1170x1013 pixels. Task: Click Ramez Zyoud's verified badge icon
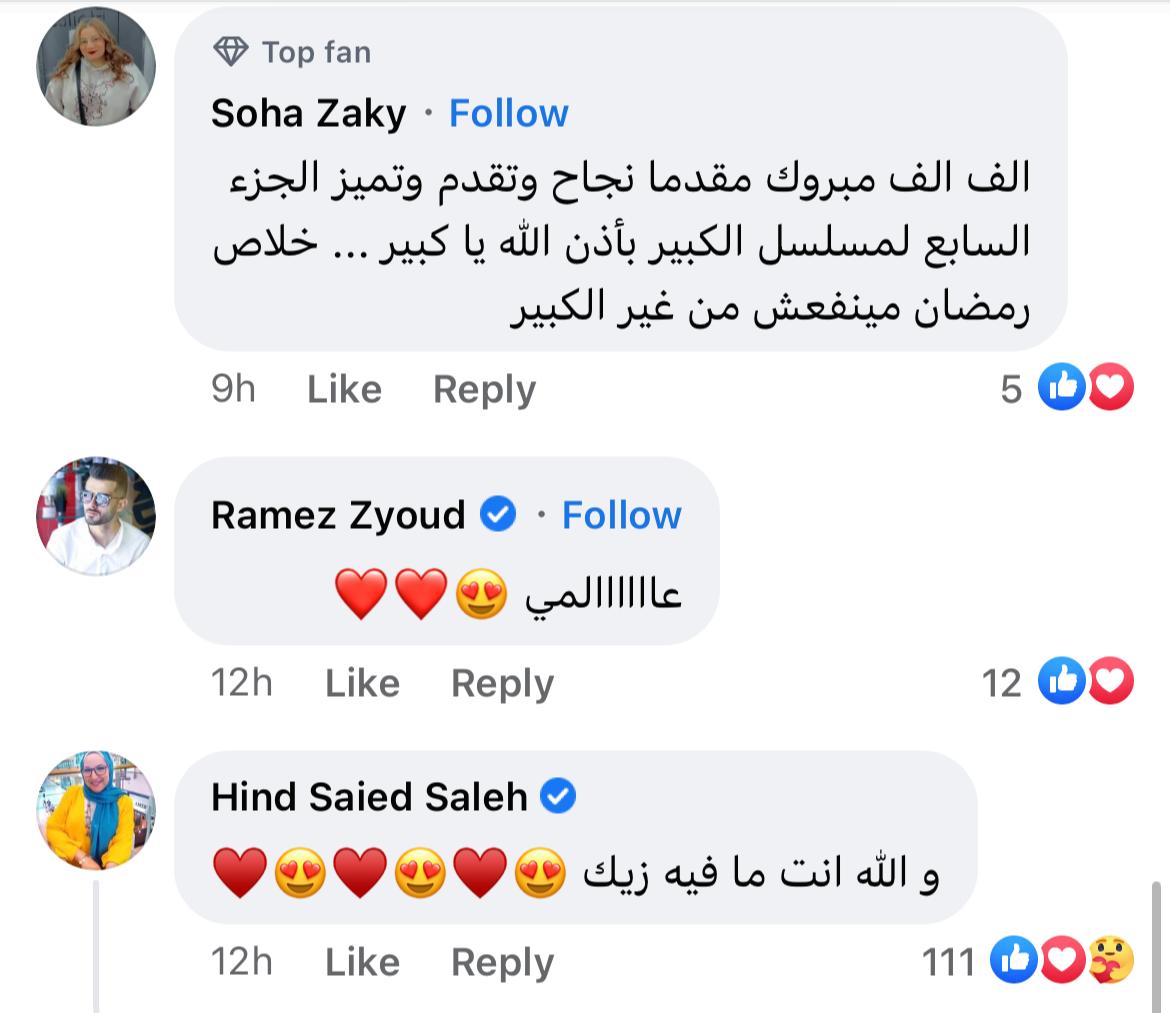pyautogui.click(x=498, y=515)
